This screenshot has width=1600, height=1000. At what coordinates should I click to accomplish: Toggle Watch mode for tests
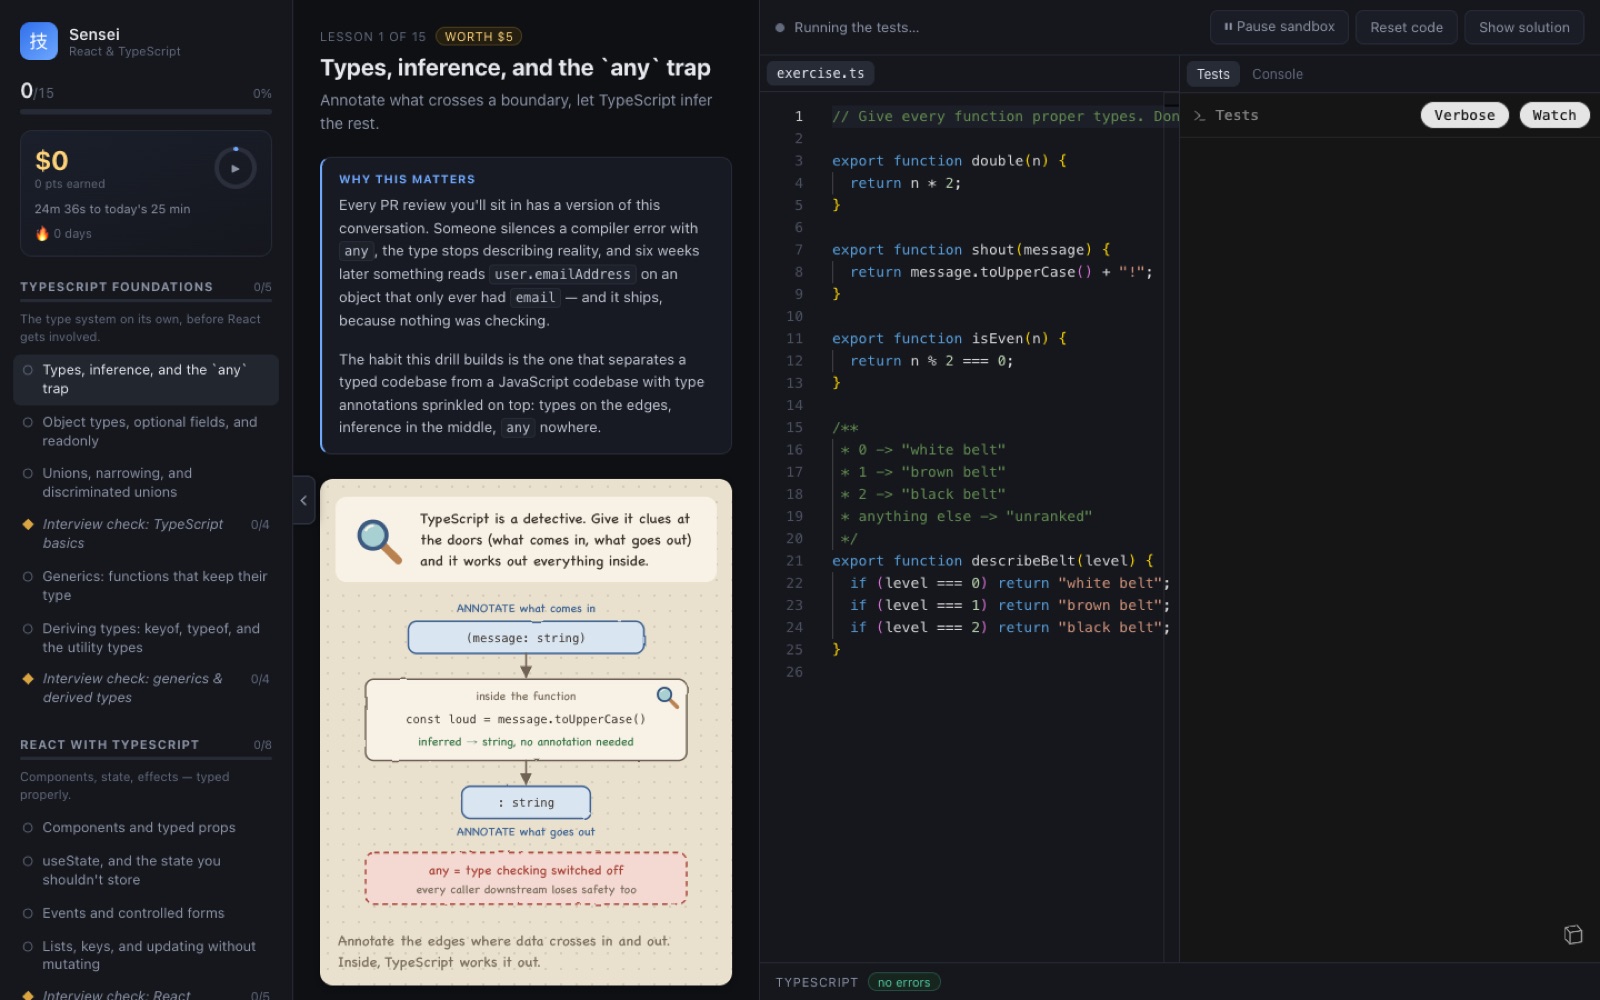click(x=1554, y=115)
